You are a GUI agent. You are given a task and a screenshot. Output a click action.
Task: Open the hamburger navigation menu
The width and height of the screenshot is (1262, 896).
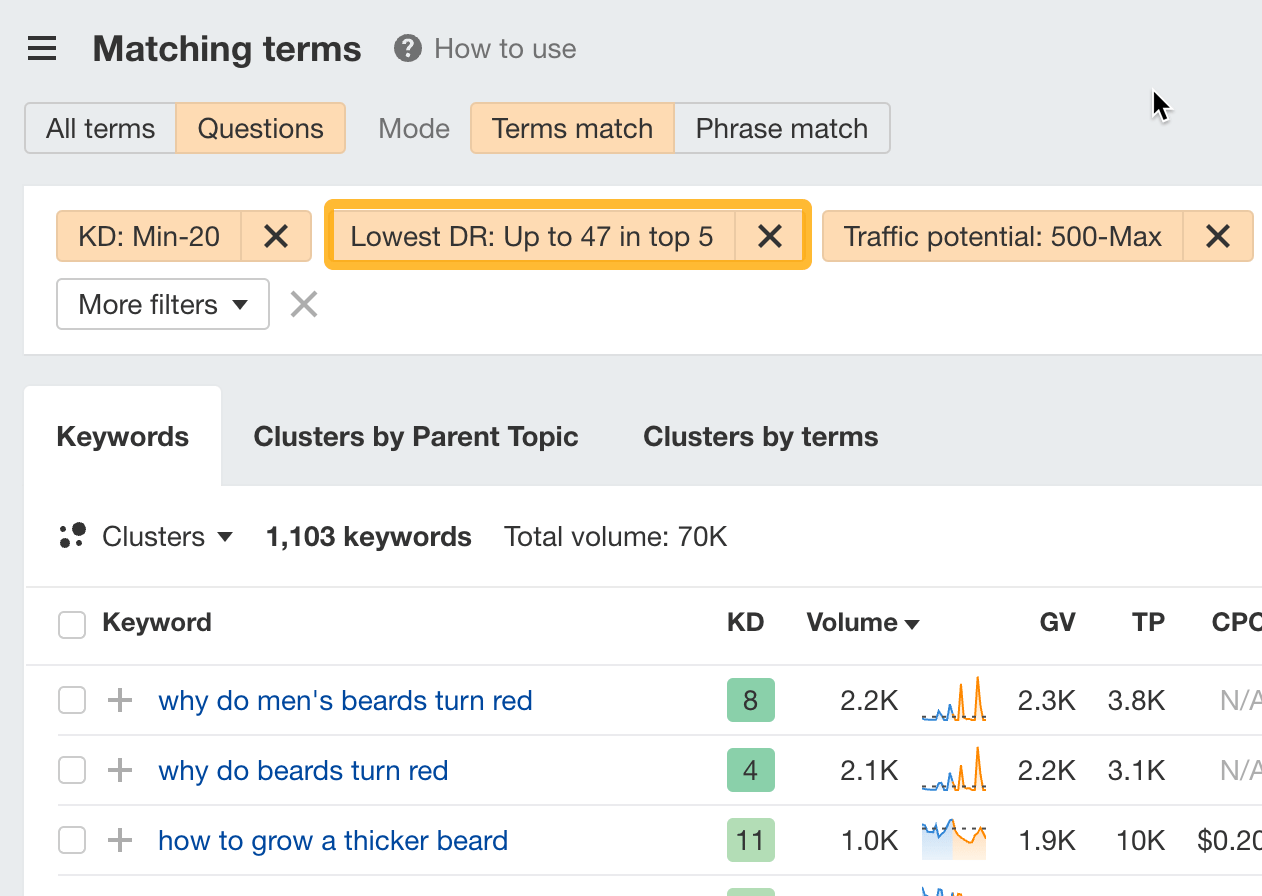(x=41, y=47)
